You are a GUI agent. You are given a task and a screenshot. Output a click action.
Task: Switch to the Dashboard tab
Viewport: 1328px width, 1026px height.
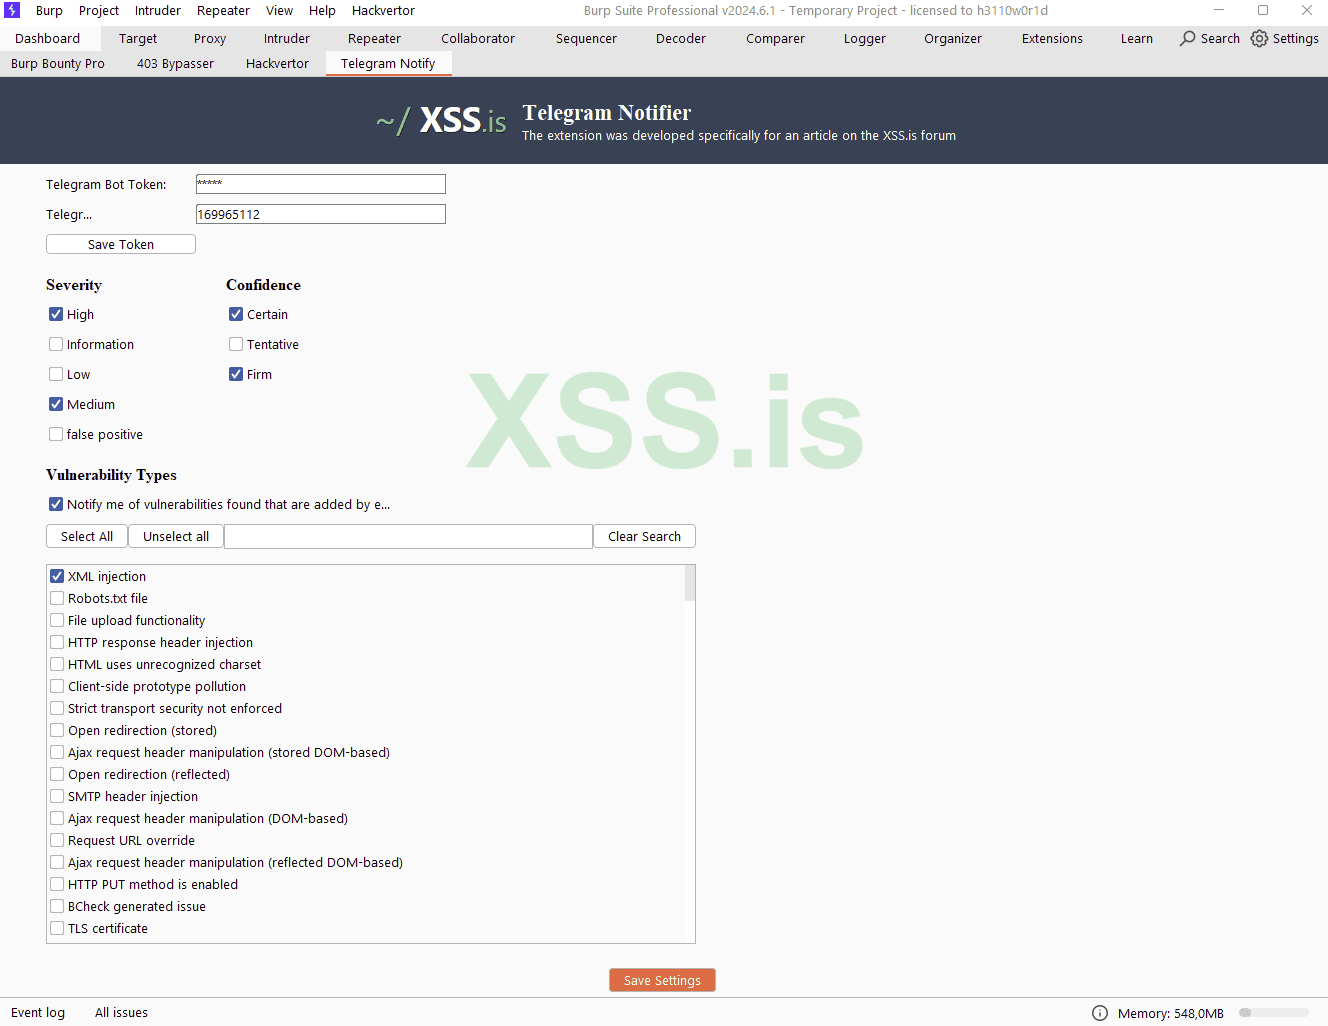coord(48,38)
